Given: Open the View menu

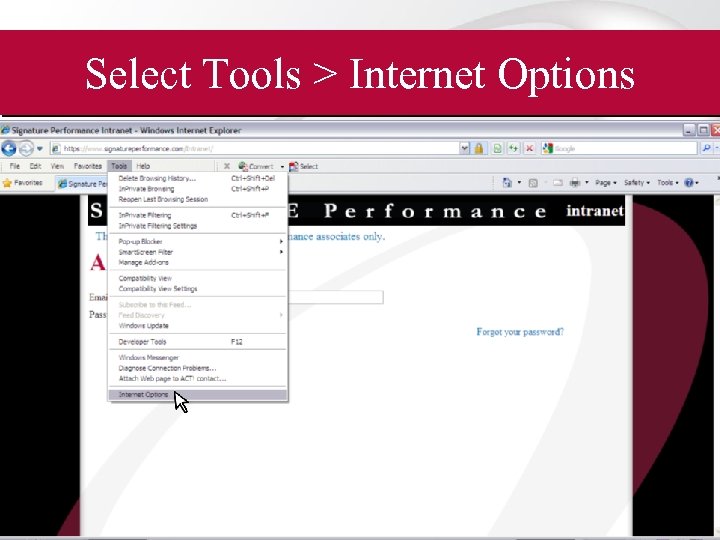Looking at the screenshot, I should click(x=57, y=166).
